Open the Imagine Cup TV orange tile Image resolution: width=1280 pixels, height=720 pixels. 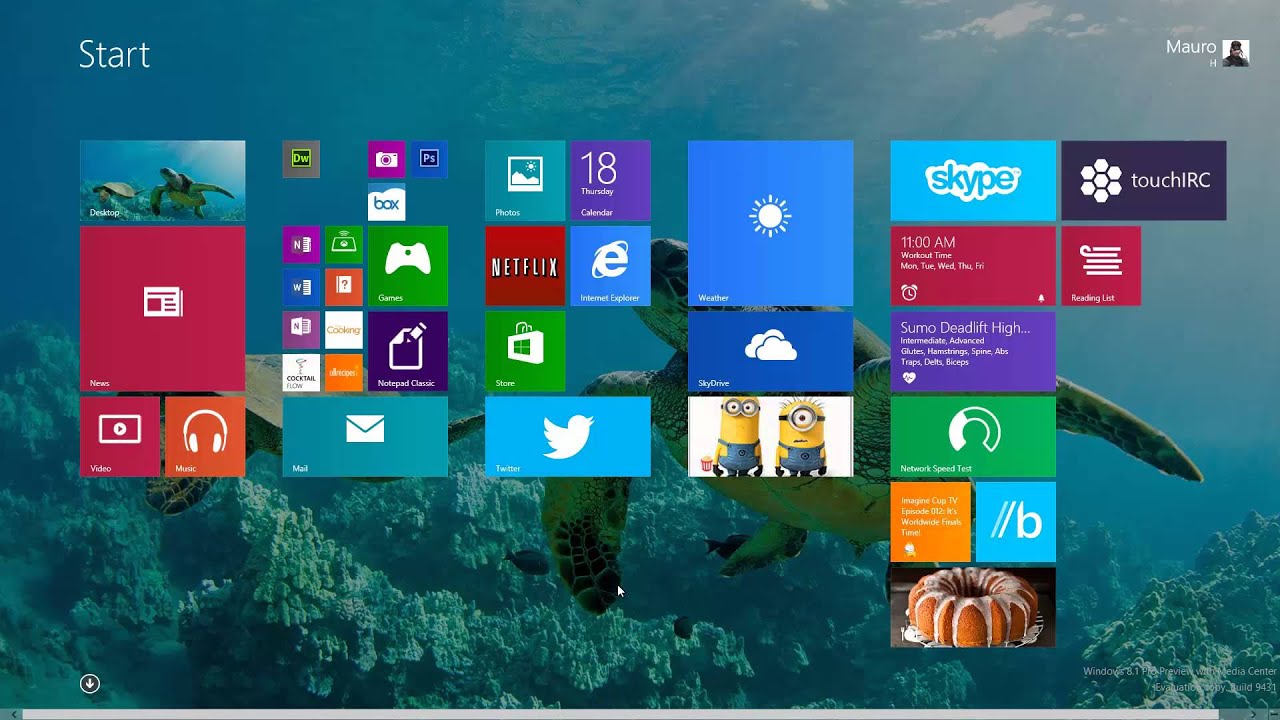click(930, 522)
